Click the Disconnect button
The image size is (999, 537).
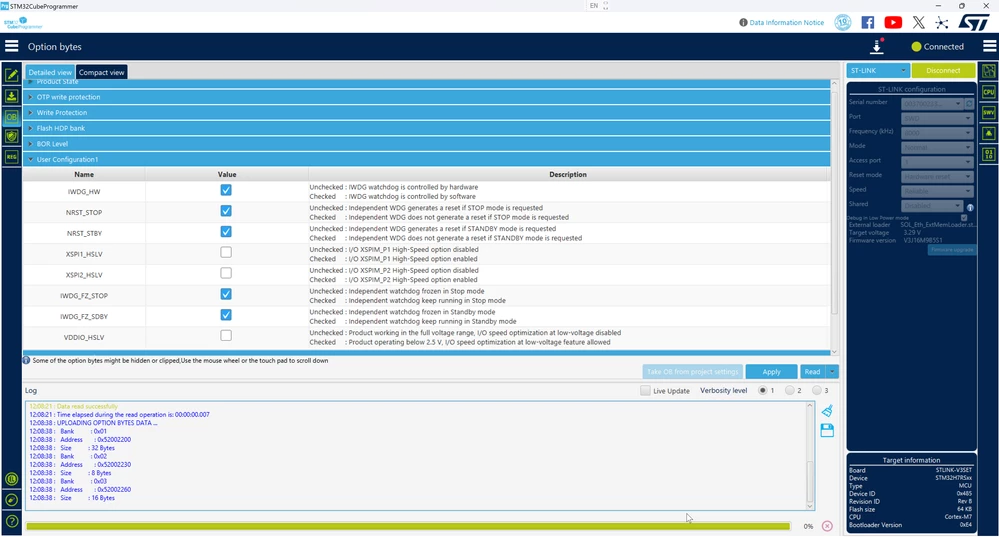point(943,70)
